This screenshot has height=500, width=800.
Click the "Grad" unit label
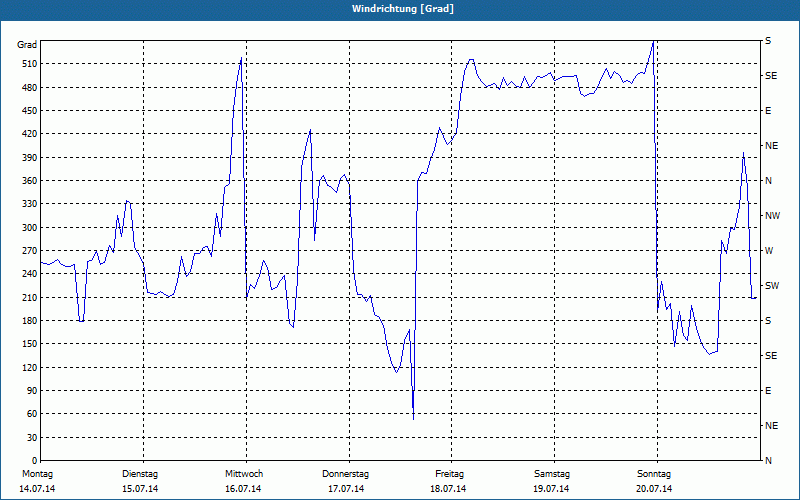(27, 45)
